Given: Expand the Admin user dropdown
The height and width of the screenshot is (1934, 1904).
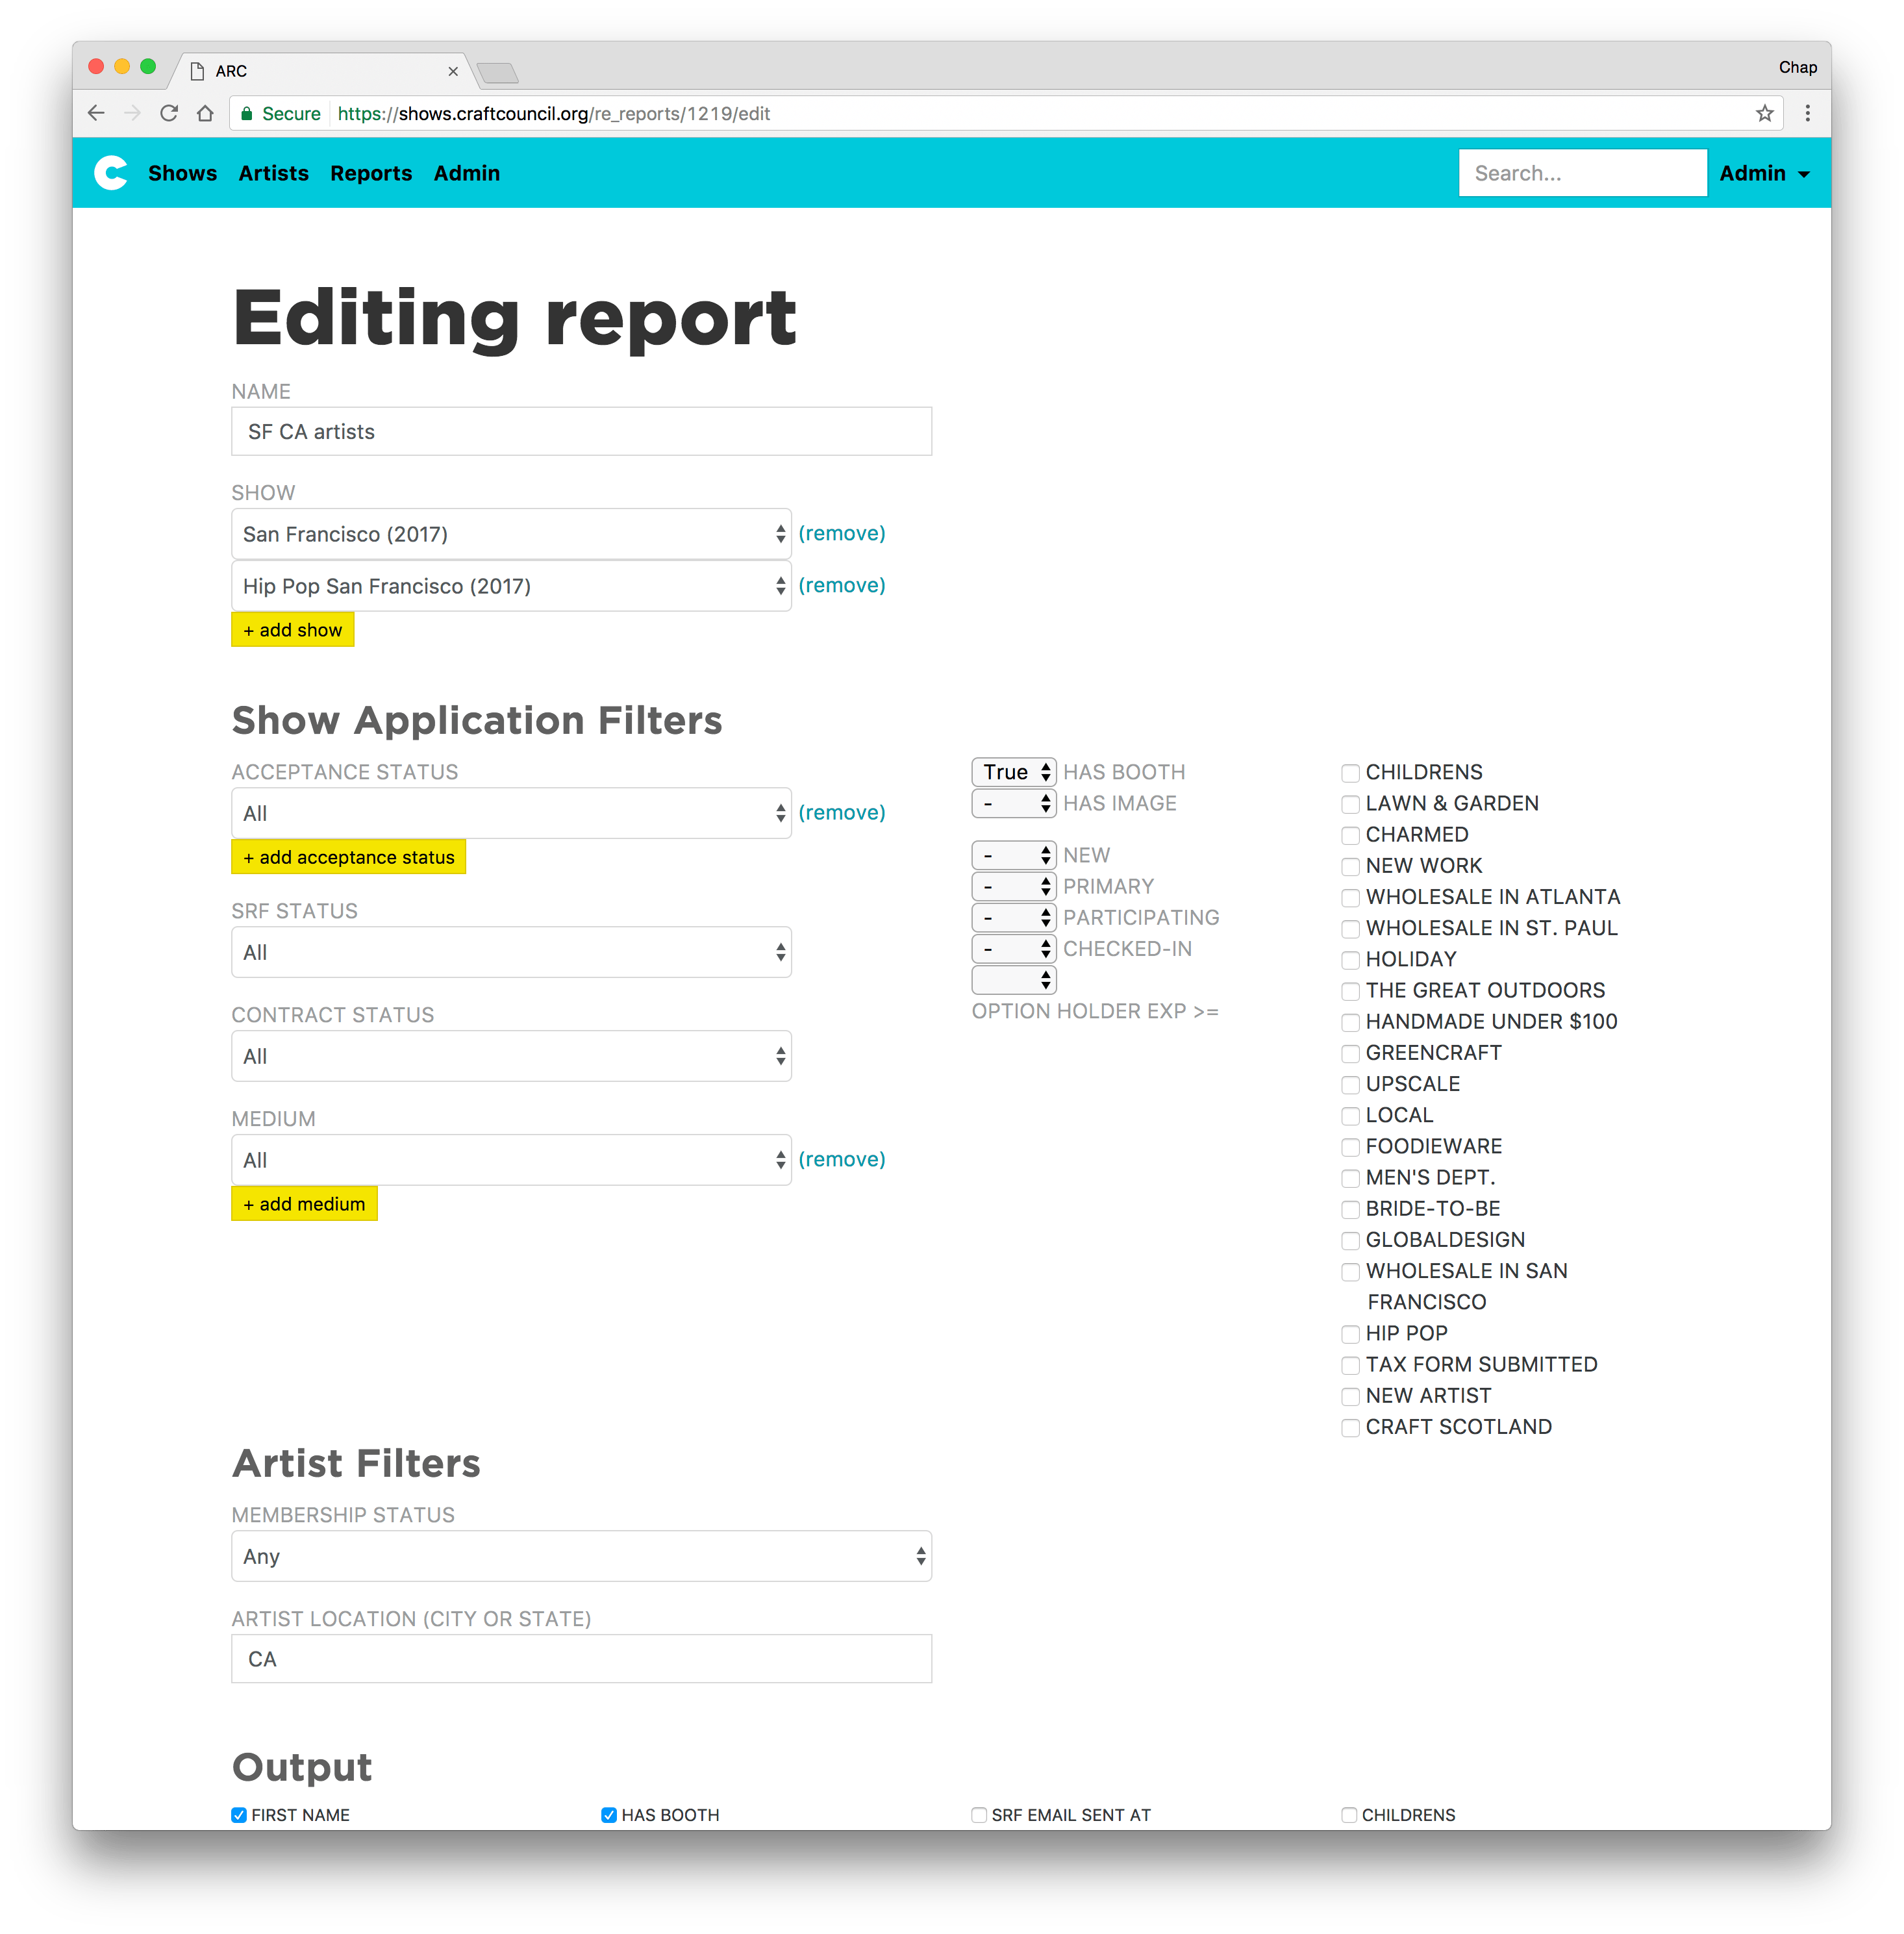Looking at the screenshot, I should (x=1764, y=173).
